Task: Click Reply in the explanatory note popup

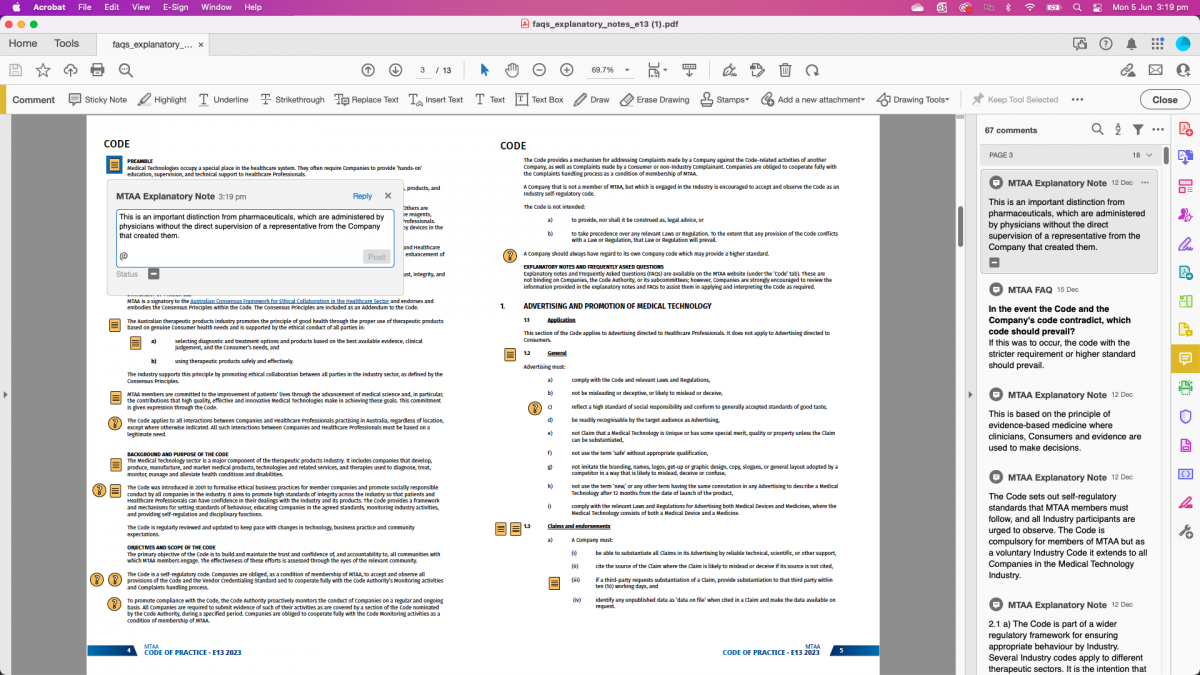Action: pos(362,196)
